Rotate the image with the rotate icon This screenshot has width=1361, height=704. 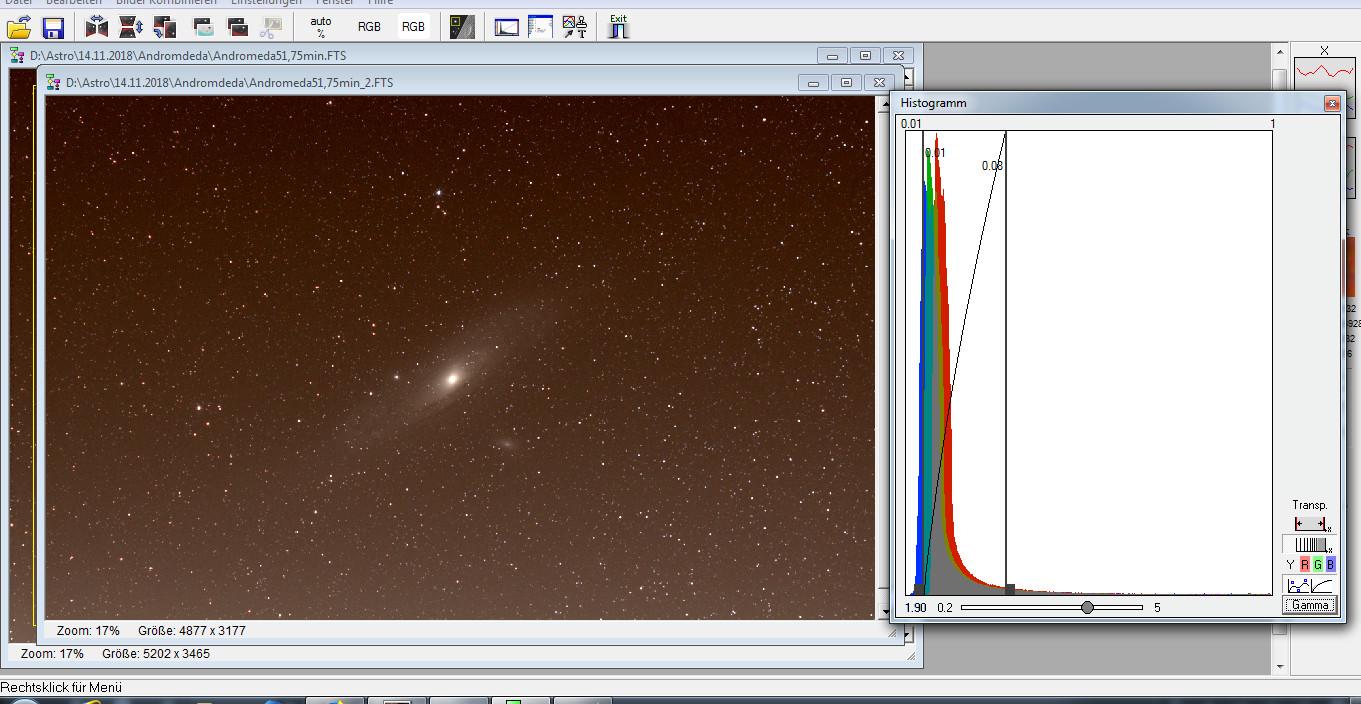pos(165,27)
